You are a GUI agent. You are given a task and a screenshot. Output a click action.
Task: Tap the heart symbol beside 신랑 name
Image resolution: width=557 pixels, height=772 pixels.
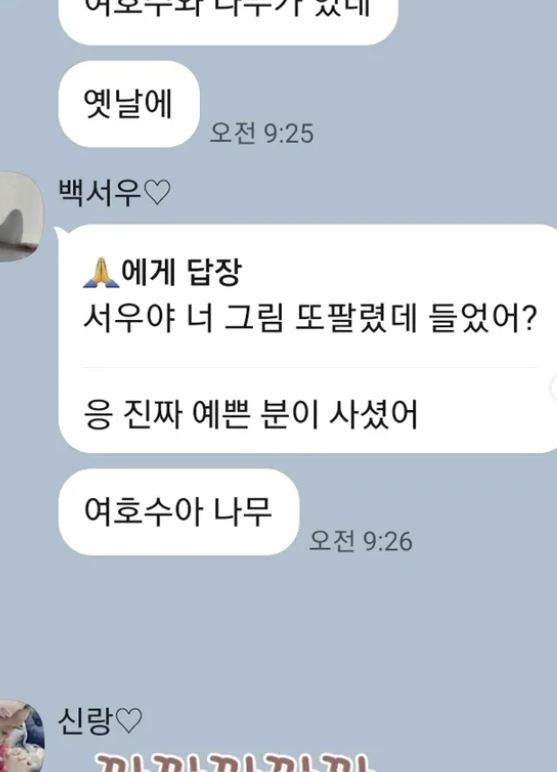pos(129,721)
